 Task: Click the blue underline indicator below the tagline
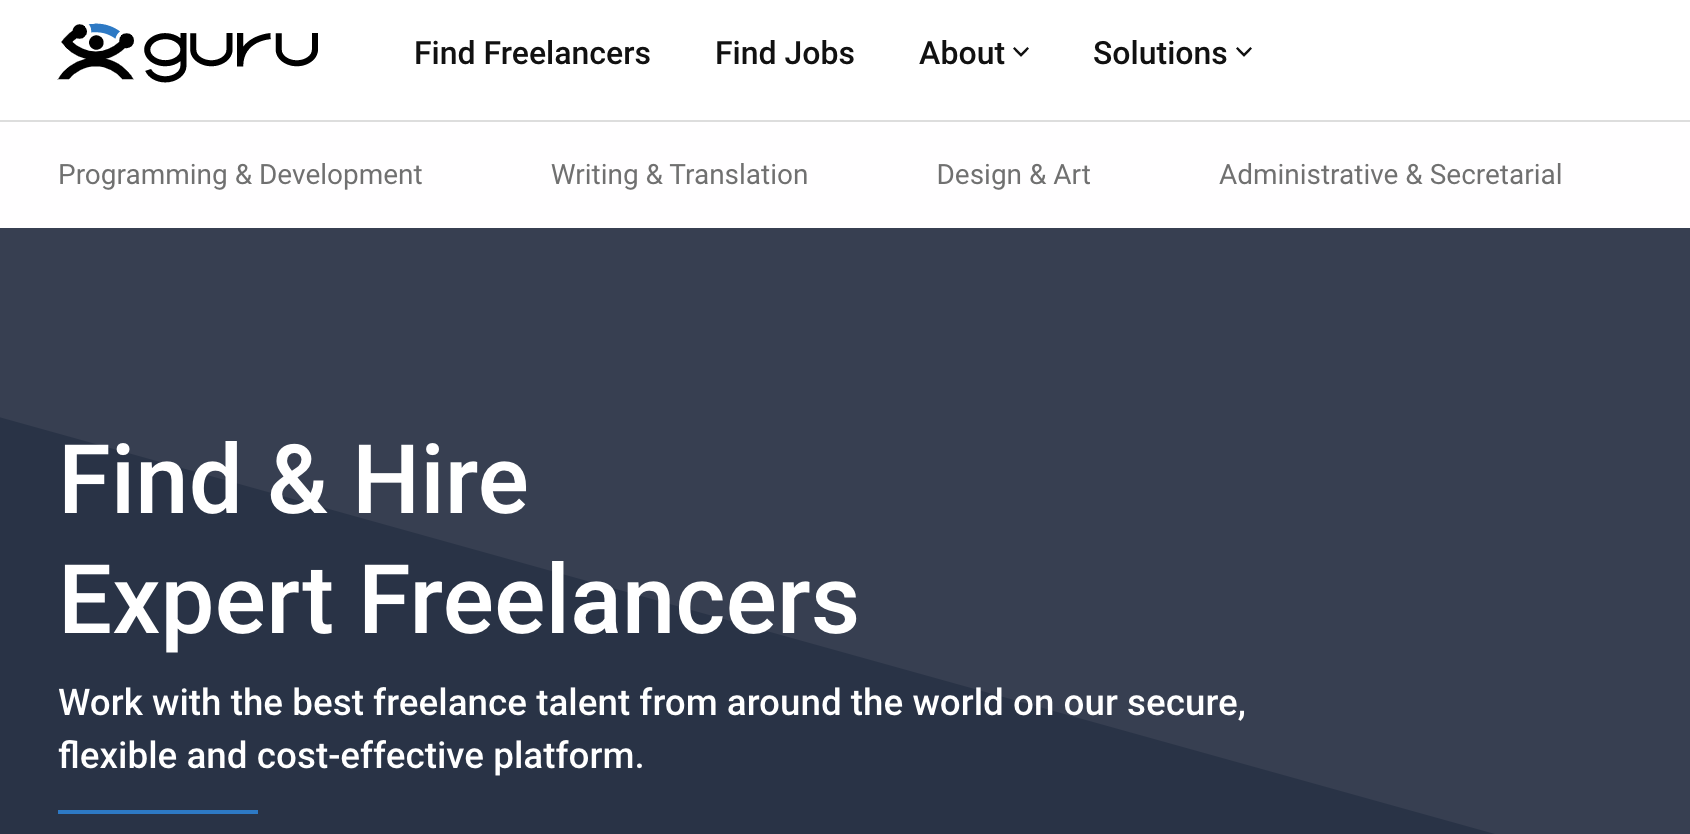157,810
